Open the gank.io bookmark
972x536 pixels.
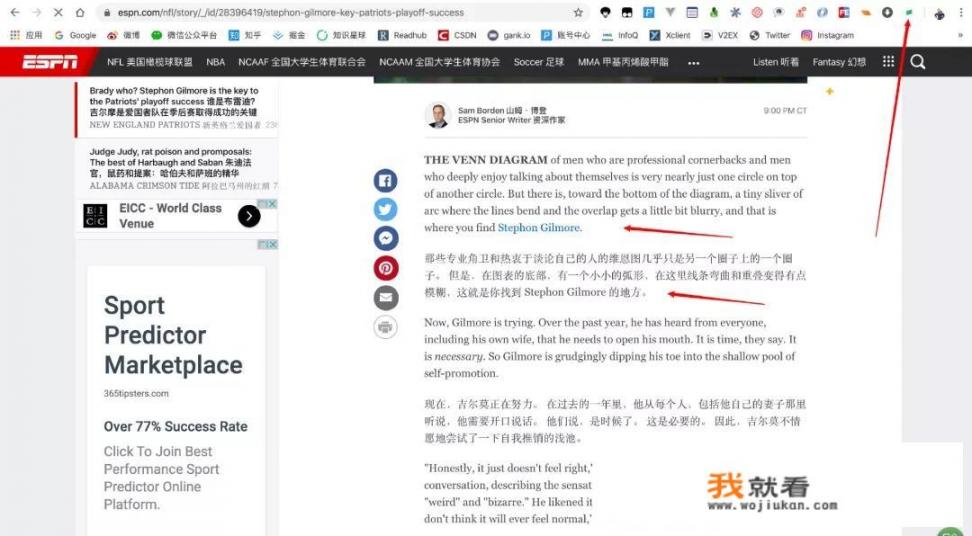(x=509, y=35)
